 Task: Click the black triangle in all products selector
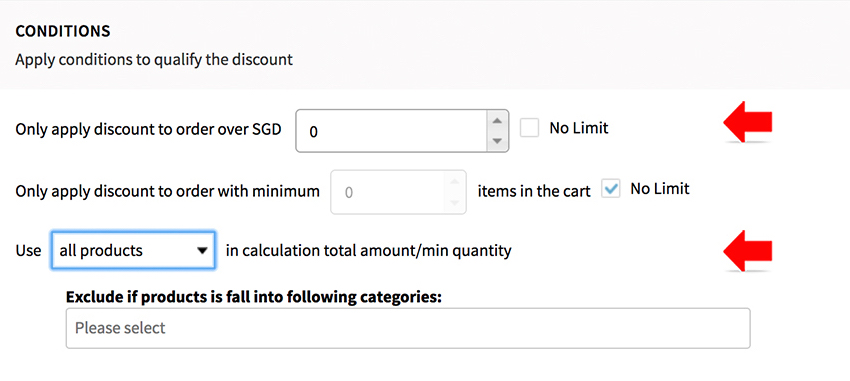point(202,251)
